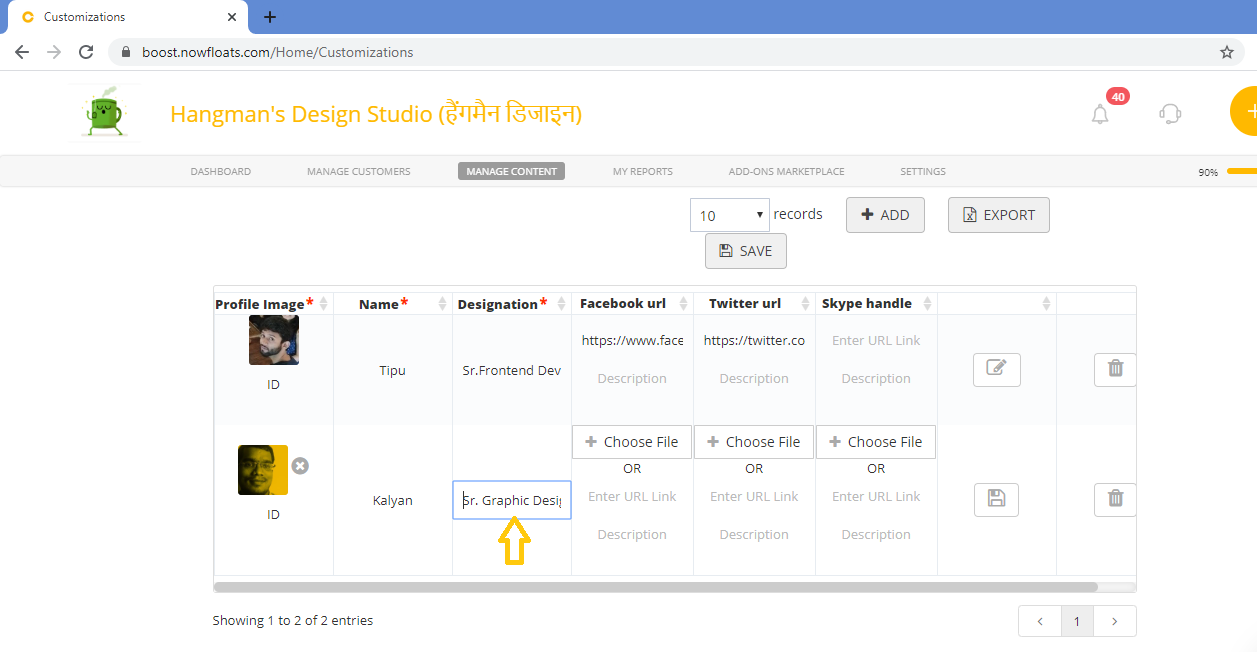Click the edit icon in Tipu's row
Image resolution: width=1257 pixels, height=652 pixels.
[x=996, y=368]
